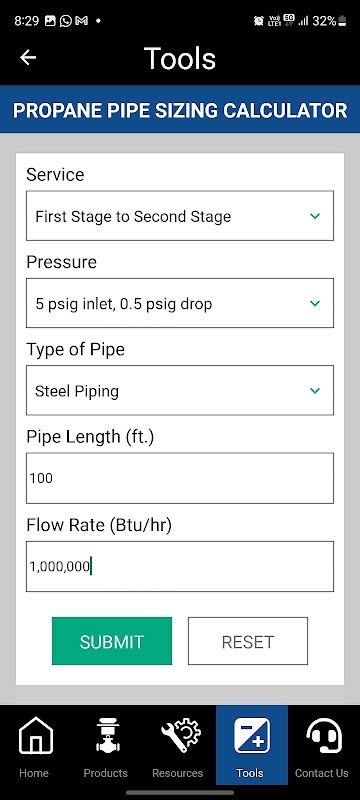Open the Type of Pipe dropdown
Image resolution: width=360 pixels, height=800 pixels.
pos(180,390)
